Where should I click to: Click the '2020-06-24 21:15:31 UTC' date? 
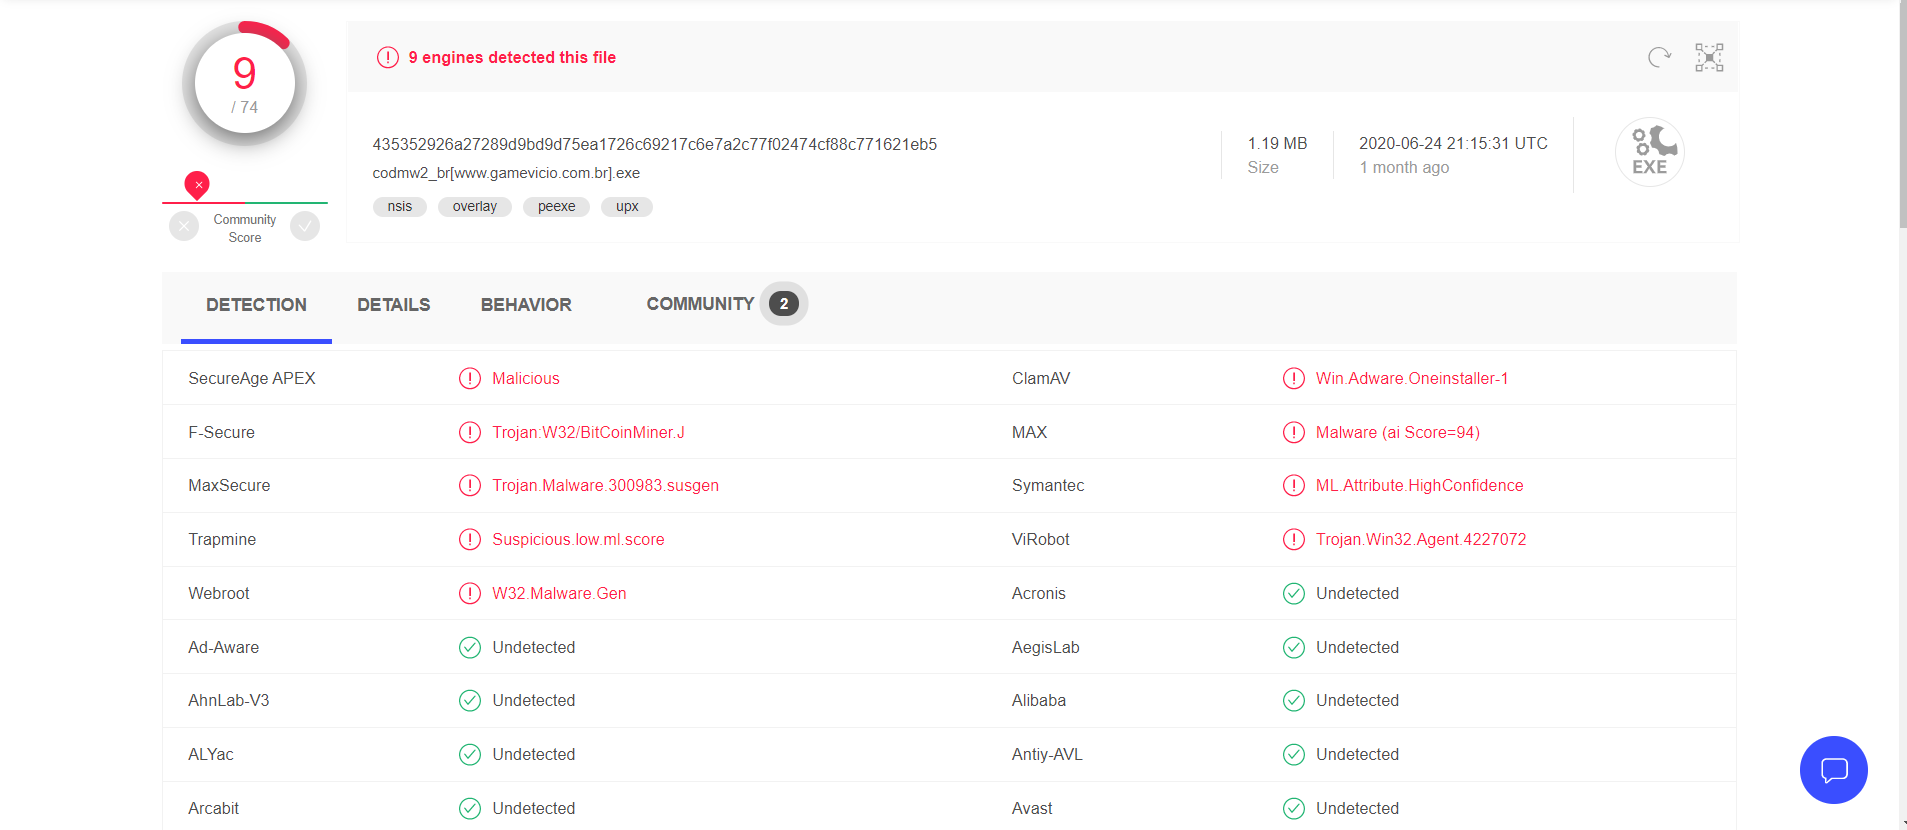coord(1453,143)
